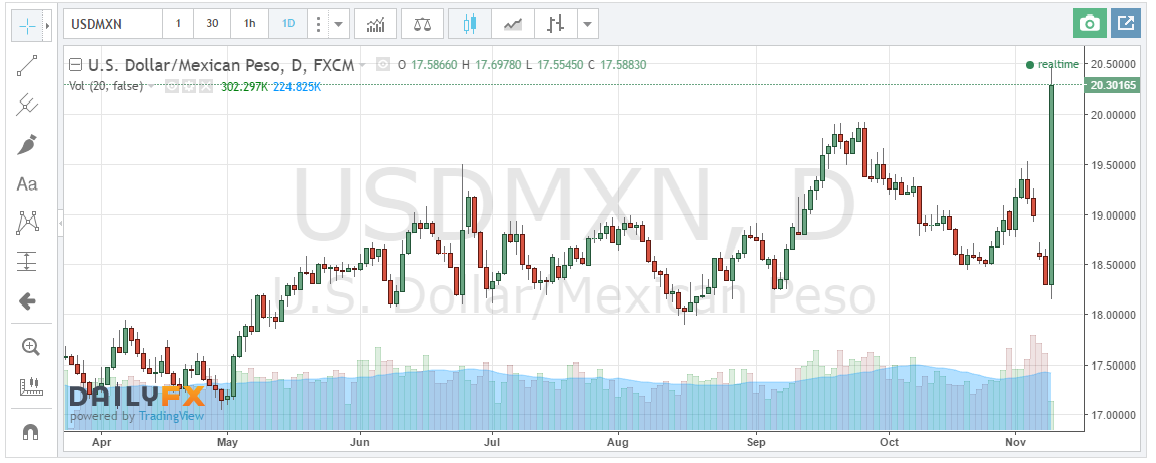Viewport: 1156px width, 463px height.
Task: Open chart style dropdown arrow
Action: [587, 24]
